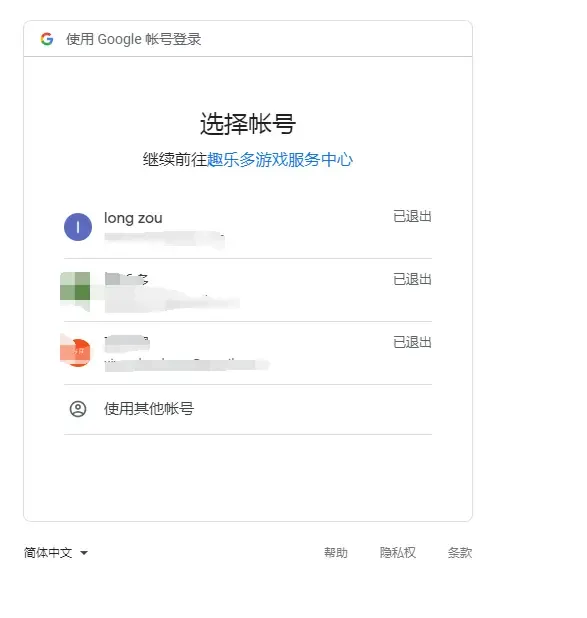587x618 pixels.
Task: Choose the green pixelated account avatar
Action: pos(75,291)
